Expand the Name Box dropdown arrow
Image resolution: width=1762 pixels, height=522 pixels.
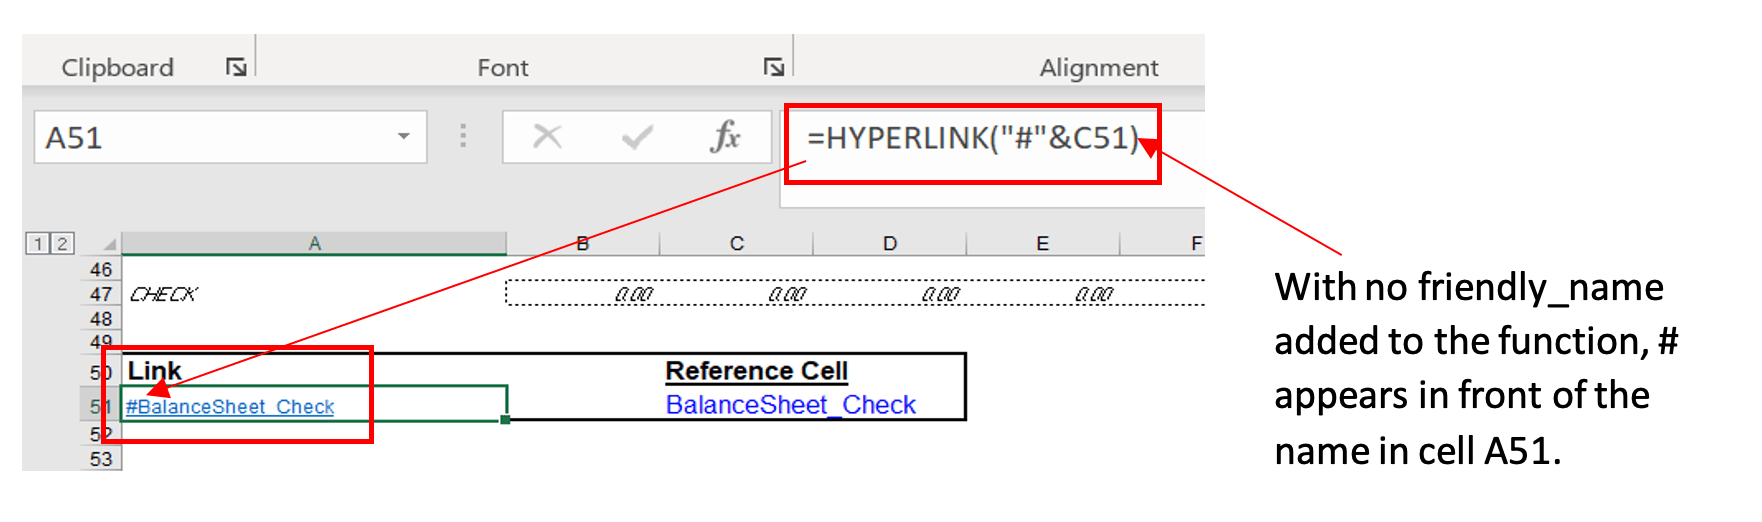pyautogui.click(x=404, y=137)
